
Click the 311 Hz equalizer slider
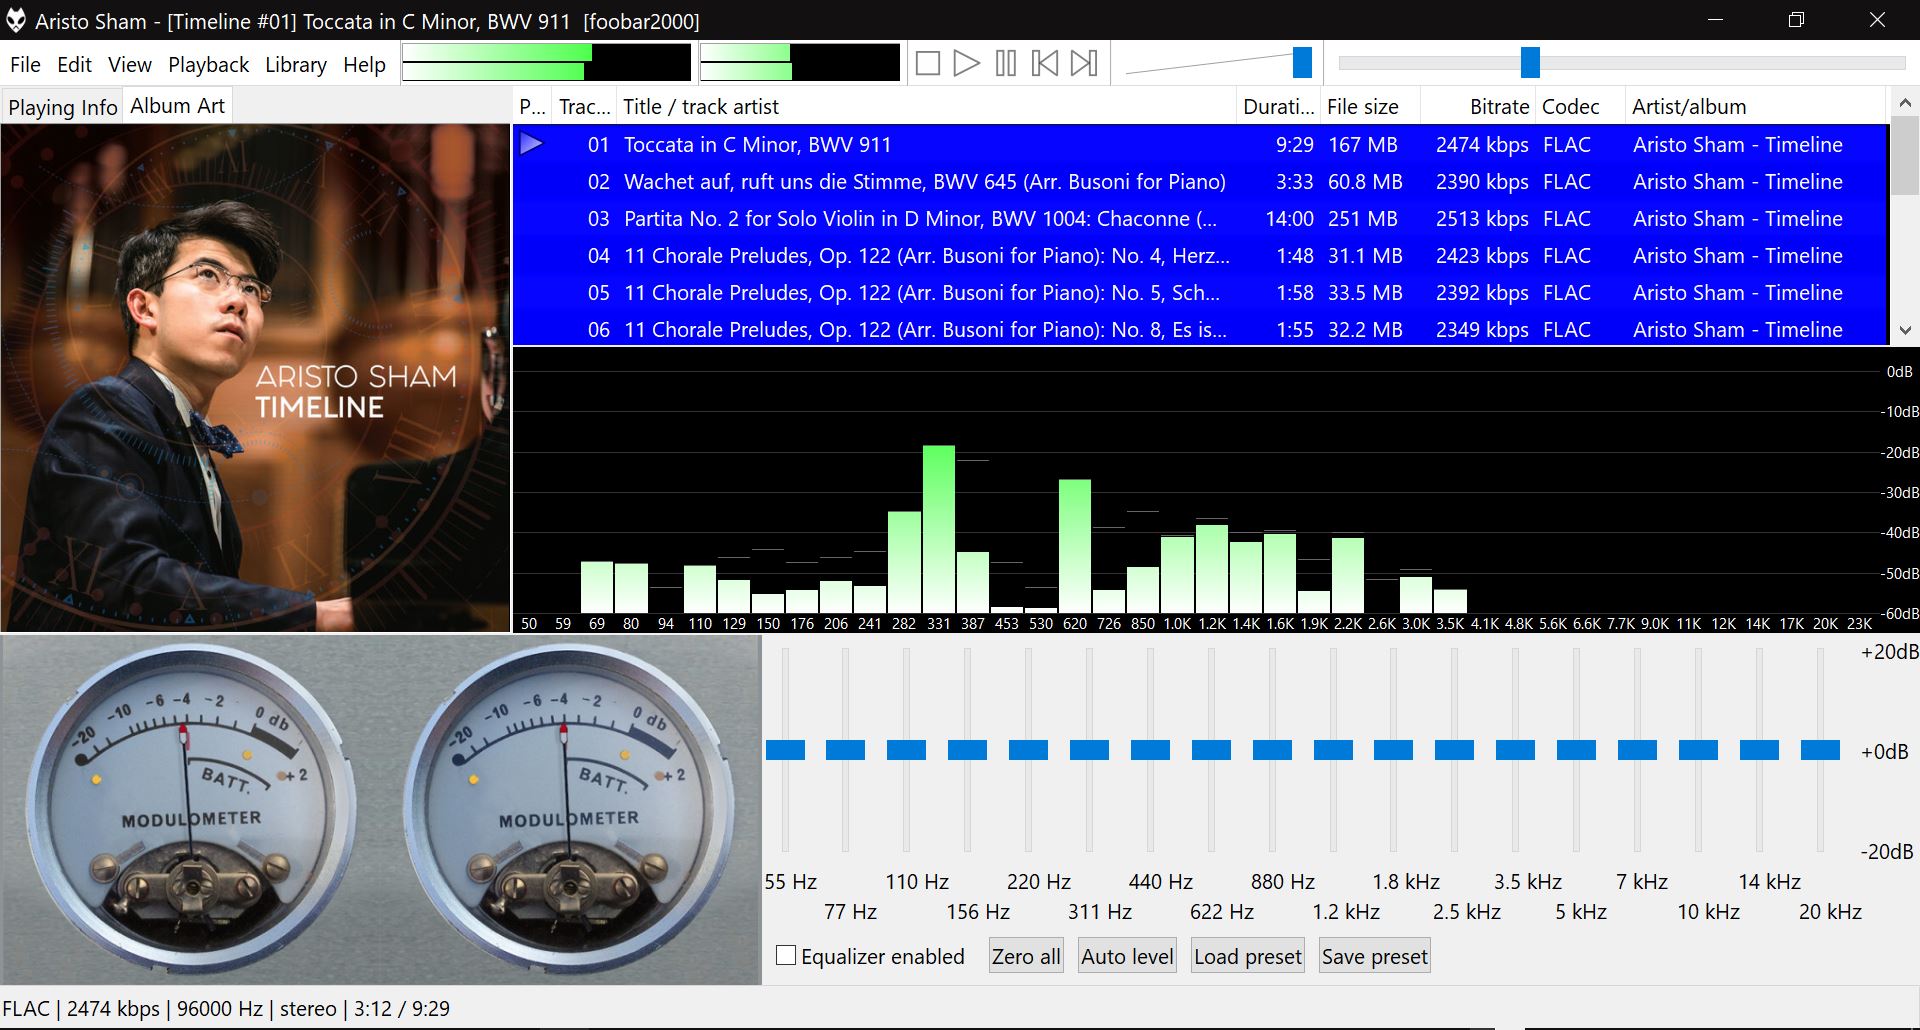click(x=1090, y=750)
